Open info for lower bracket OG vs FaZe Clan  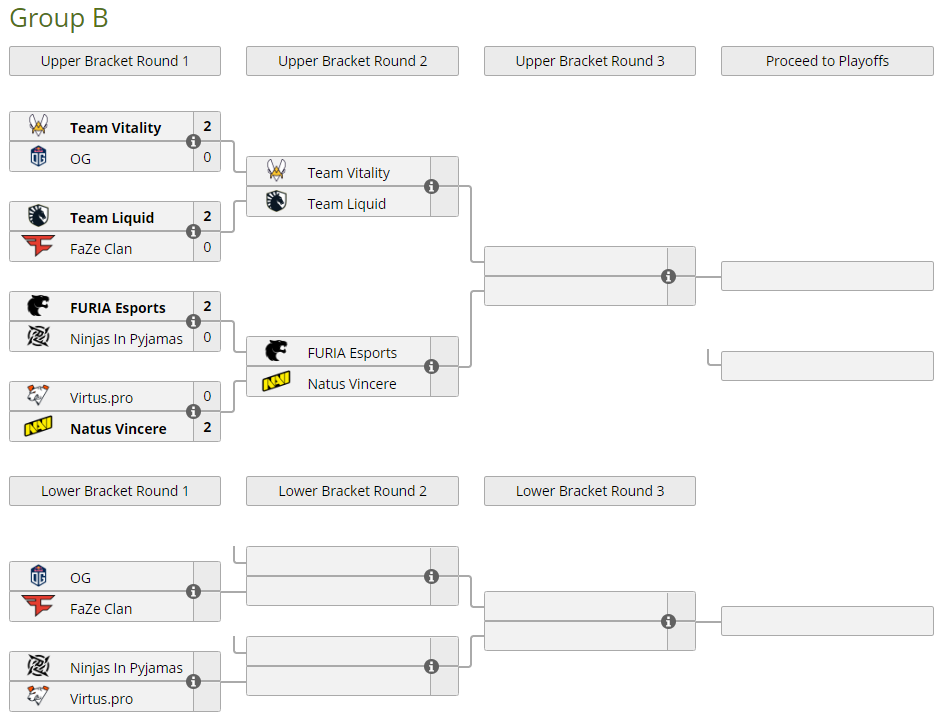point(194,592)
